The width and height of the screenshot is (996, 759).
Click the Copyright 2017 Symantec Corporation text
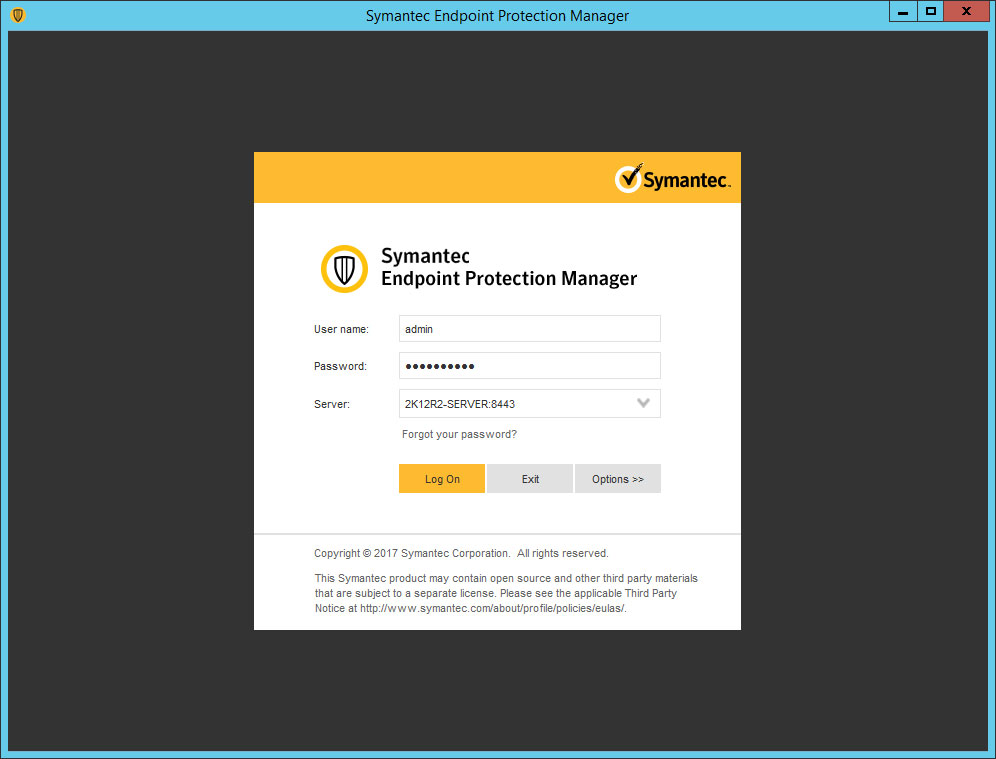(x=461, y=553)
